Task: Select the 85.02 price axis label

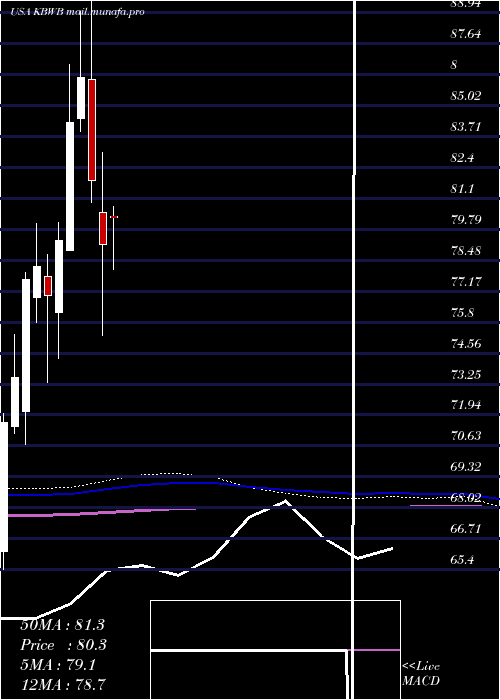Action: click(466, 95)
